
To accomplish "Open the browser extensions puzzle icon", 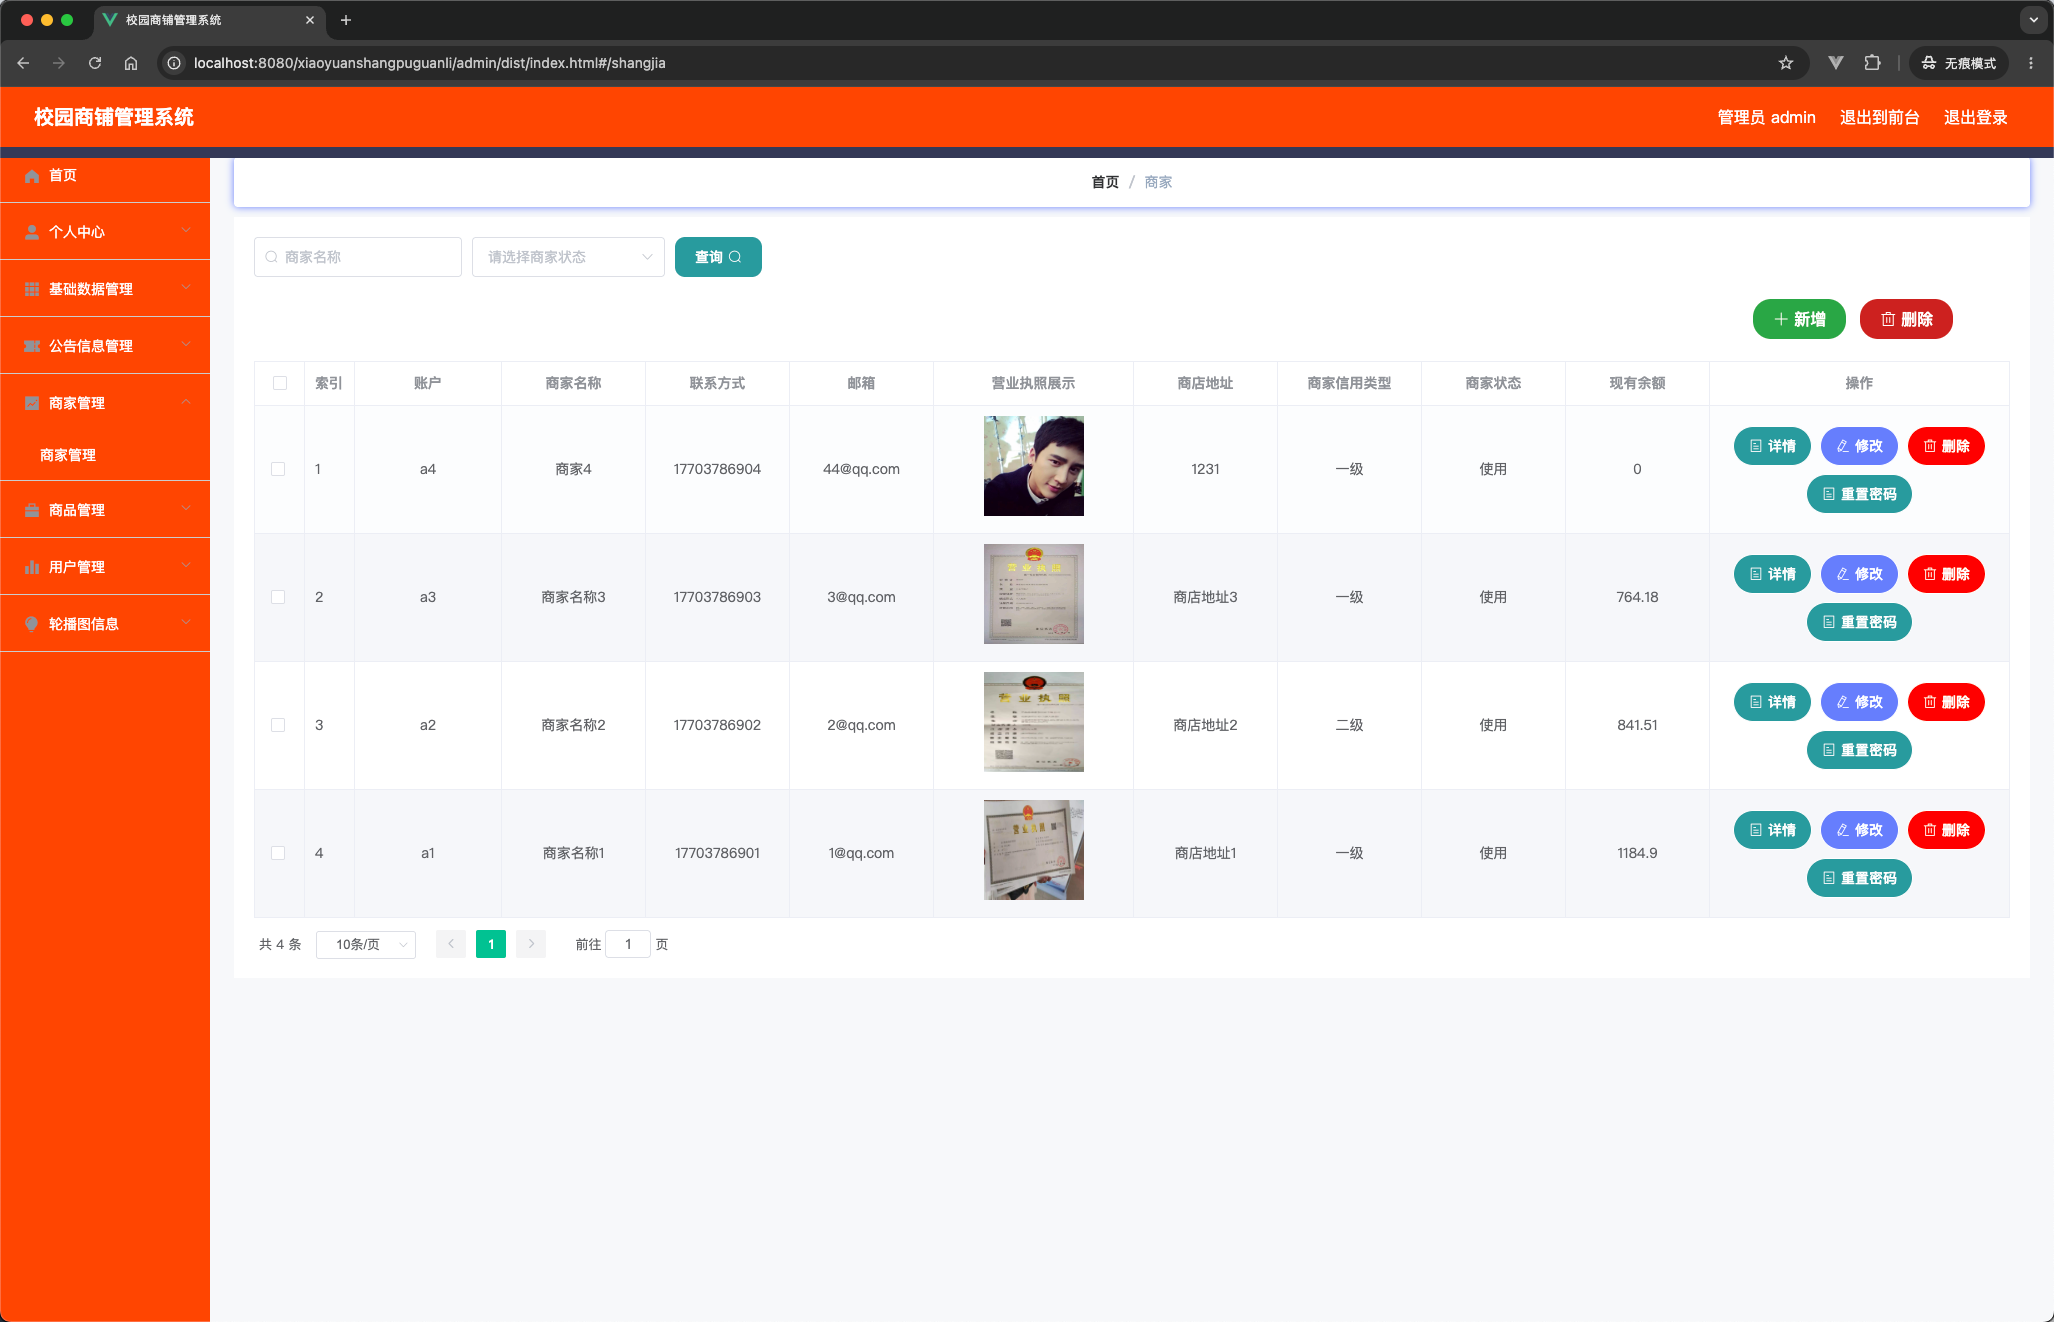I will (1872, 63).
